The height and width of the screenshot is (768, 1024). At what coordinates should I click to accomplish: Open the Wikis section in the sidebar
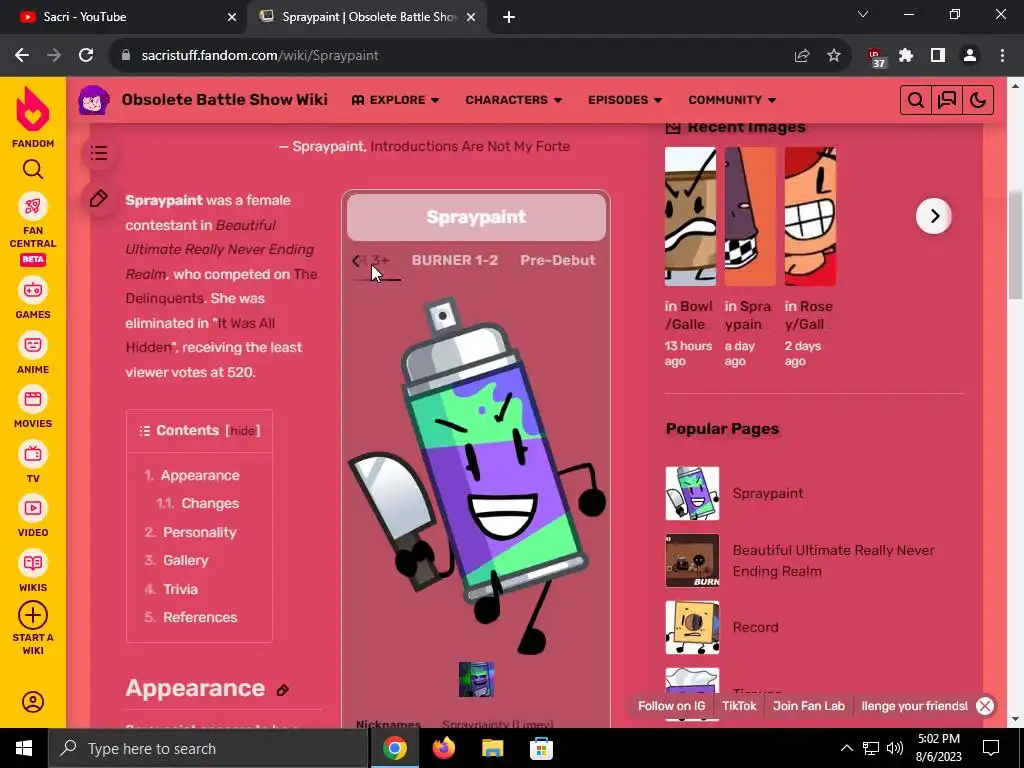(x=33, y=571)
